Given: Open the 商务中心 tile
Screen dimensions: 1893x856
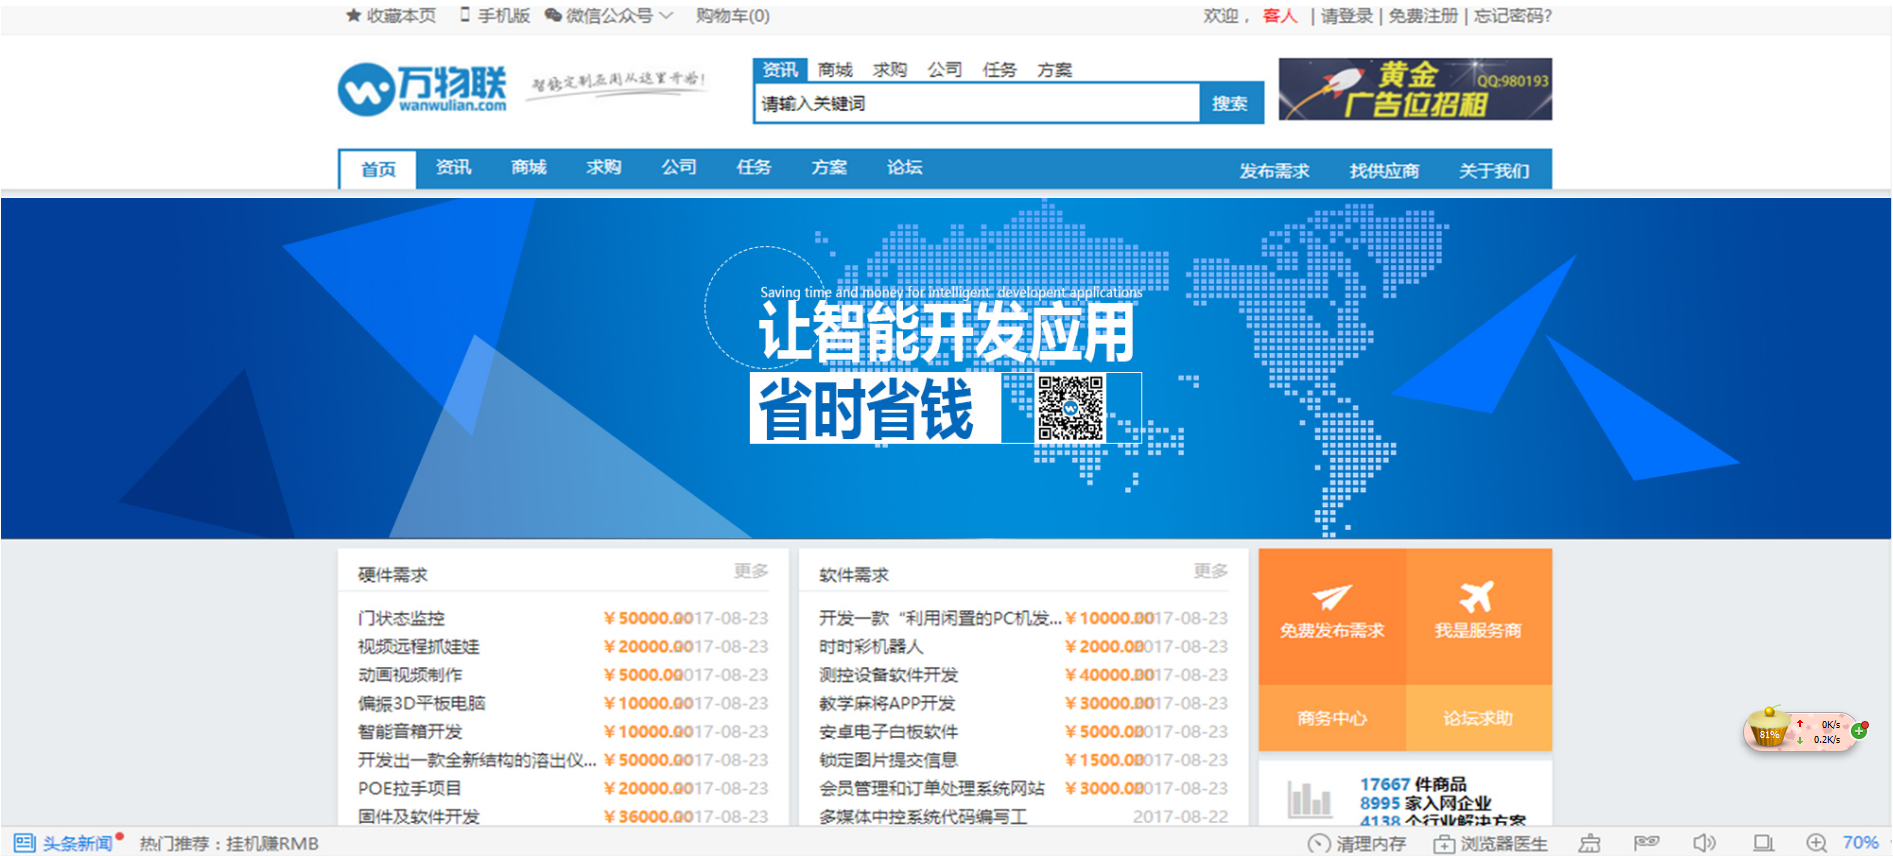Looking at the screenshot, I should (1332, 718).
